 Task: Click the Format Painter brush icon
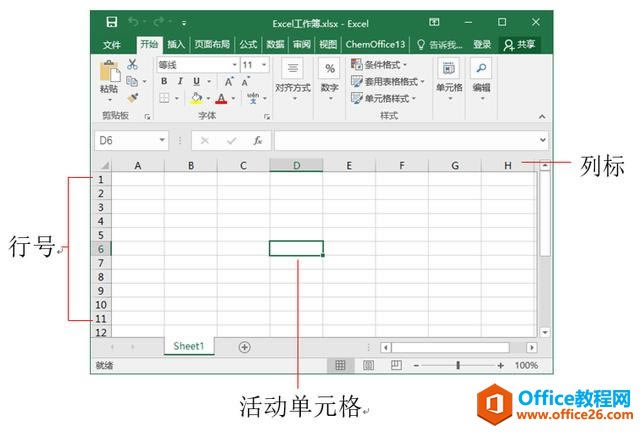(x=133, y=98)
